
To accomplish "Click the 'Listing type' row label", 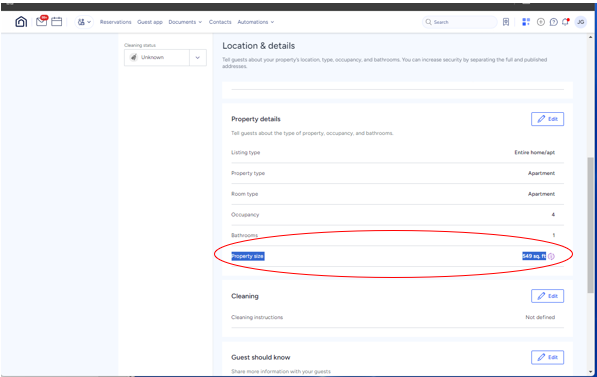I will click(246, 152).
